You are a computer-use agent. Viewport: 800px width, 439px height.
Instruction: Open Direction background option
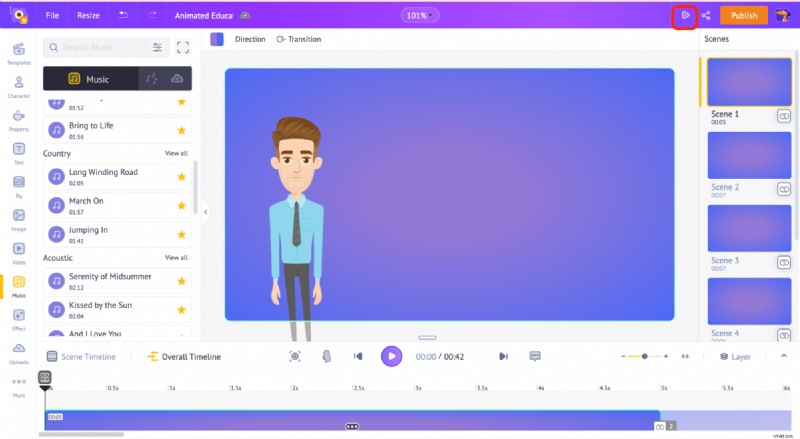tap(250, 39)
